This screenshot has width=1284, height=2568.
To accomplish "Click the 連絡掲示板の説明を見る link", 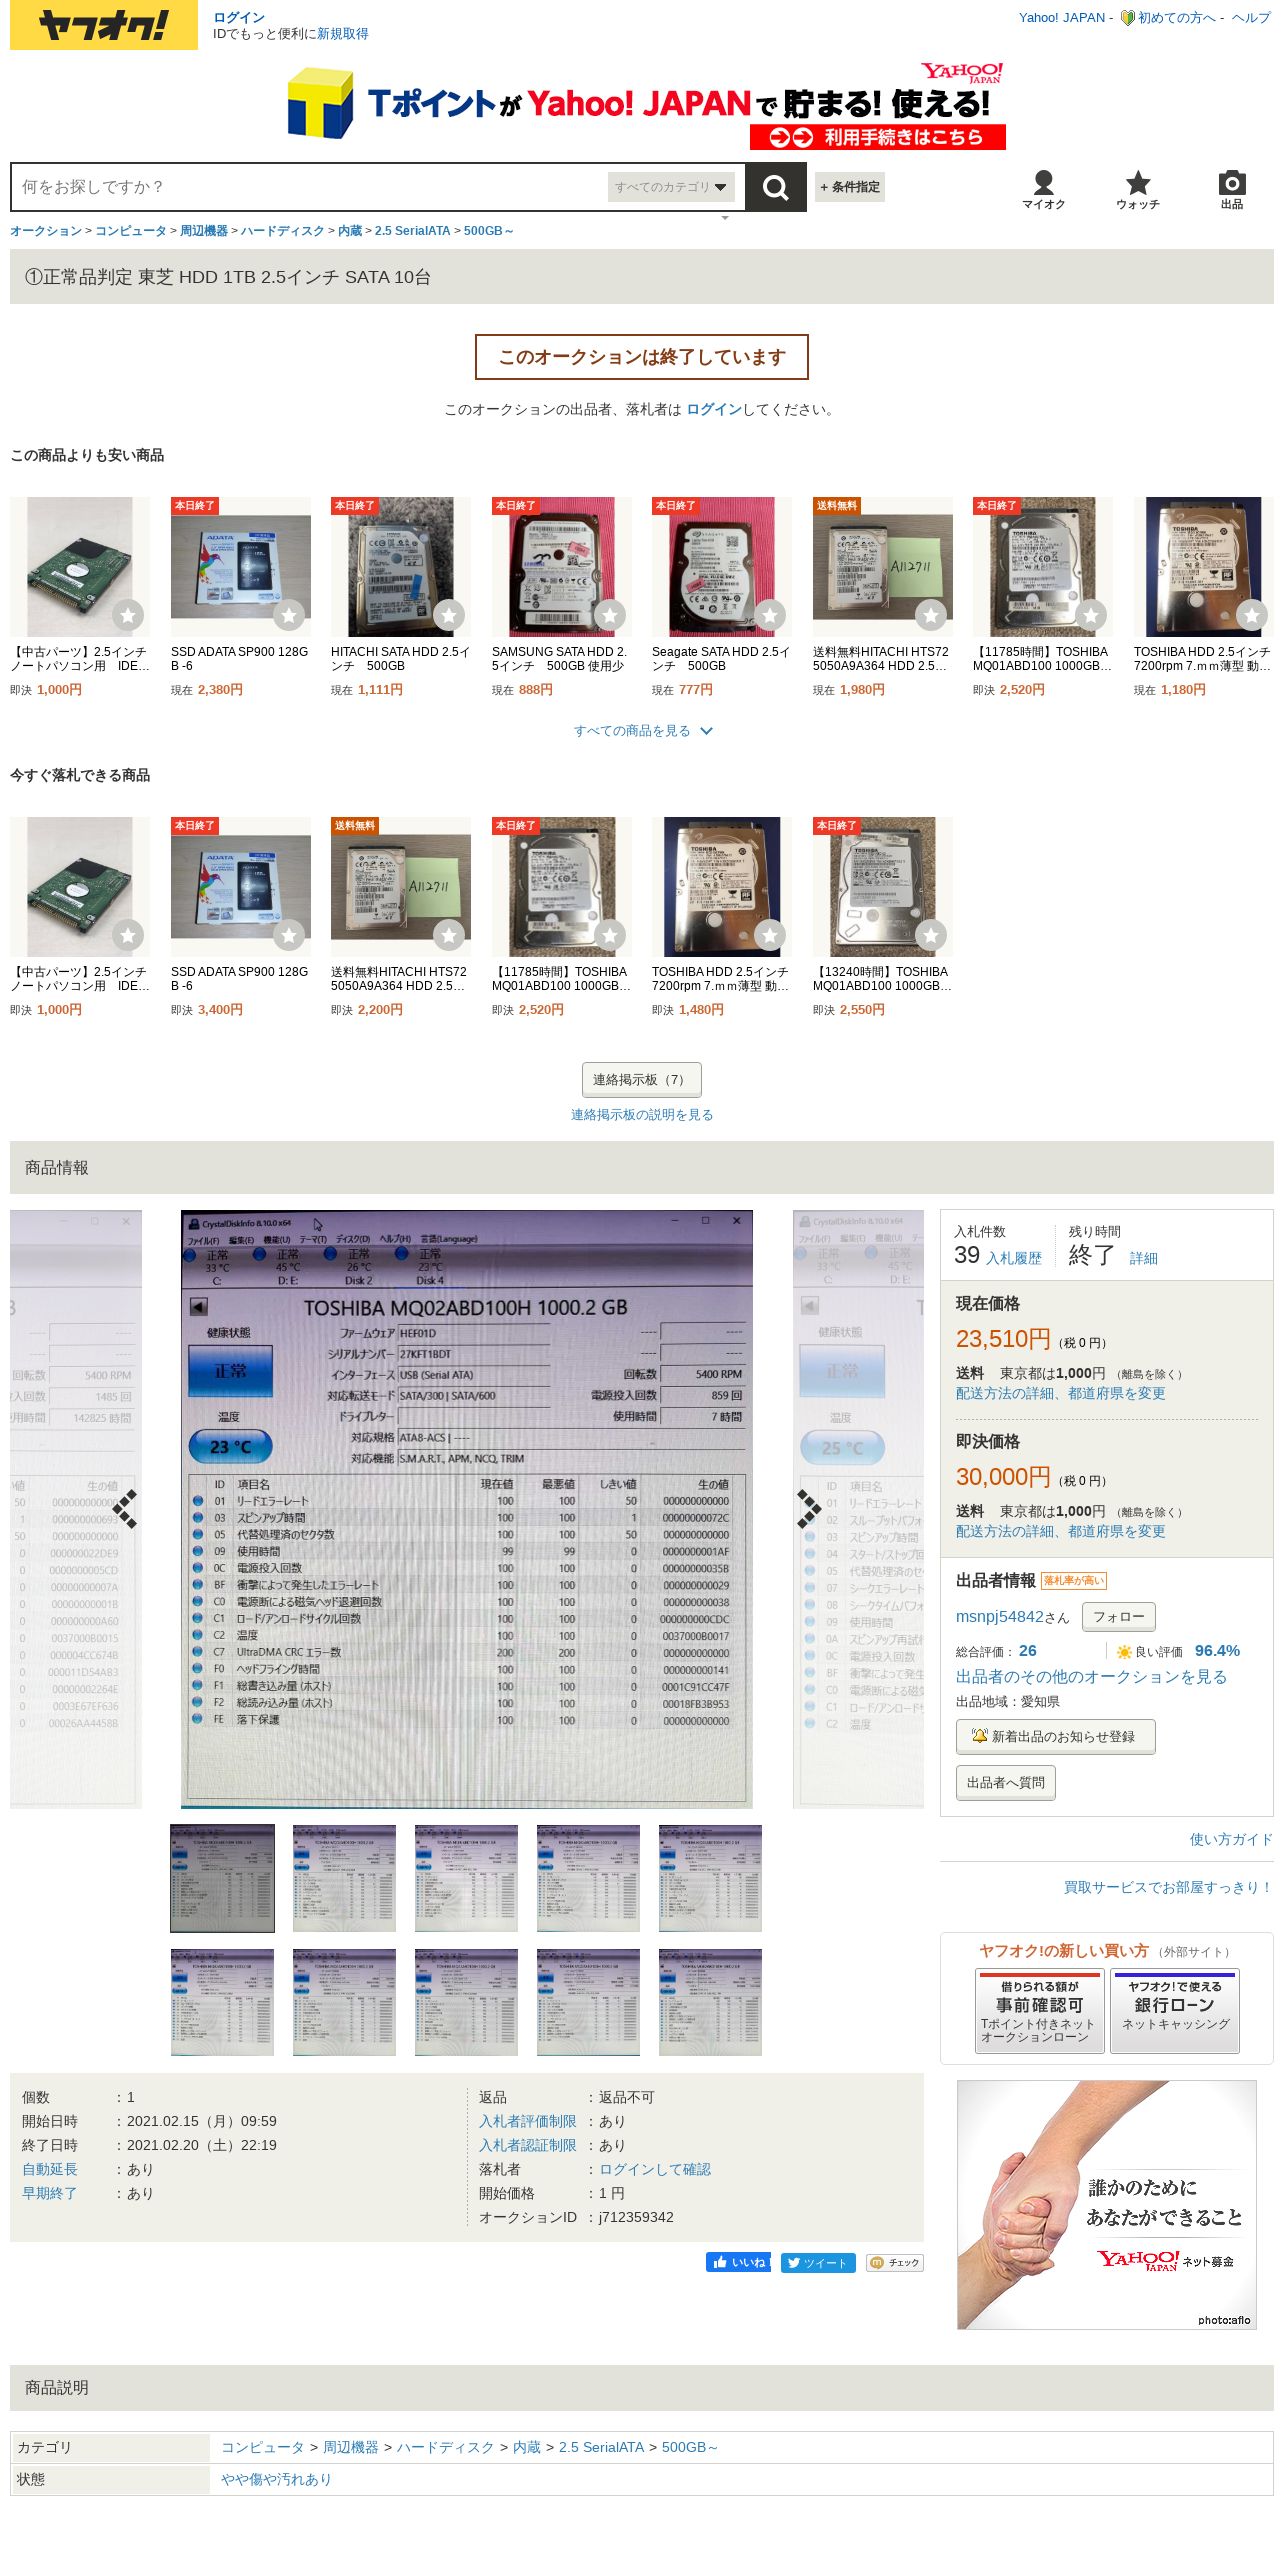I will pos(642,1114).
